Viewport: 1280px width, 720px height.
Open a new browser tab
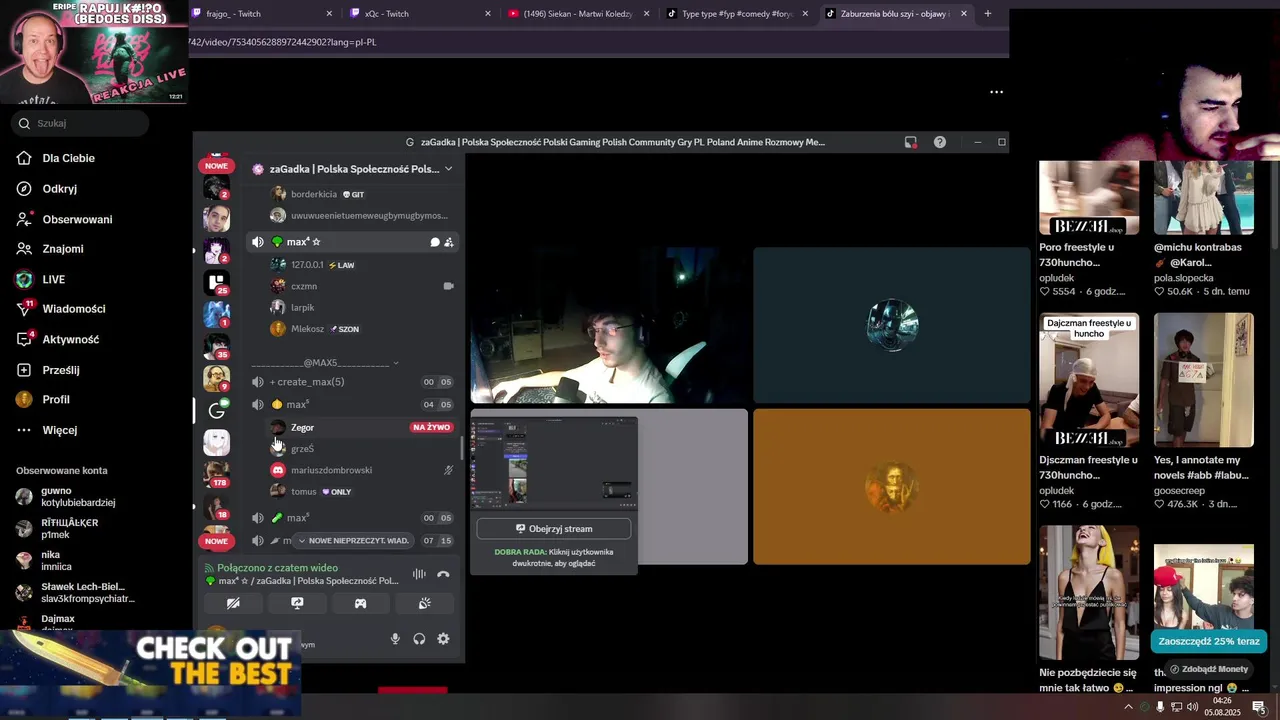click(x=988, y=14)
